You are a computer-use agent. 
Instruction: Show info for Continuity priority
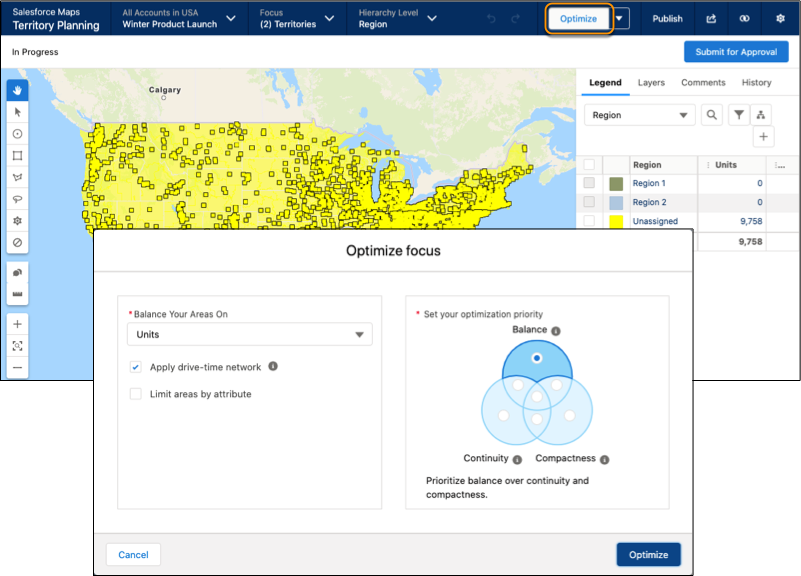[x=517, y=460]
